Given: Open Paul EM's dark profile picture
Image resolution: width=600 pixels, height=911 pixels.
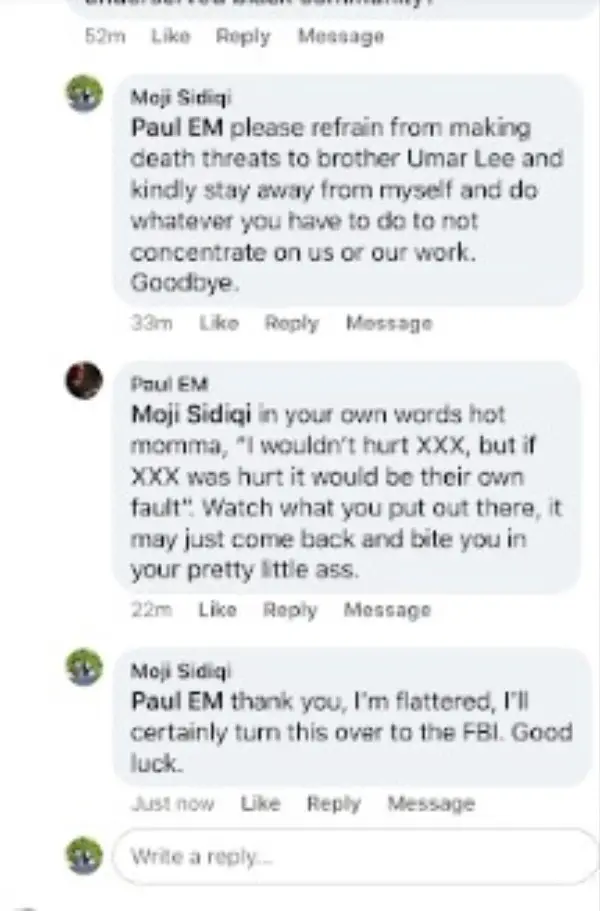Looking at the screenshot, I should coord(85,381).
